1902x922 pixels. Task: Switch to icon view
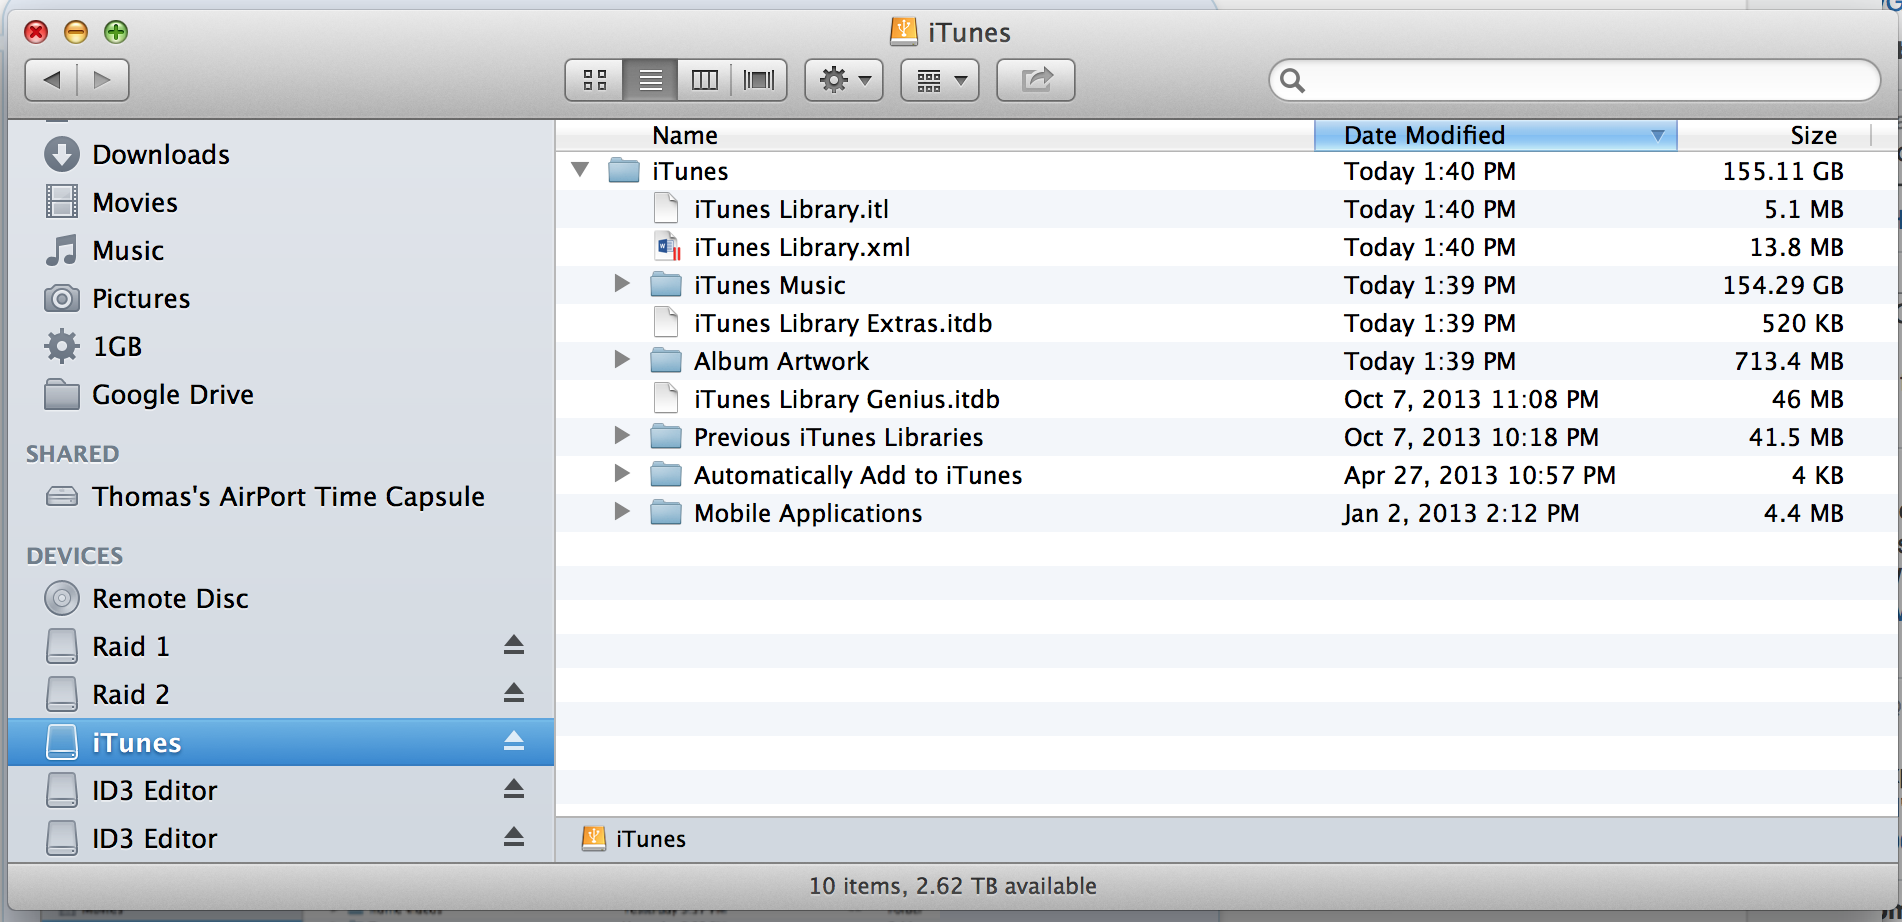pyautogui.click(x=595, y=80)
